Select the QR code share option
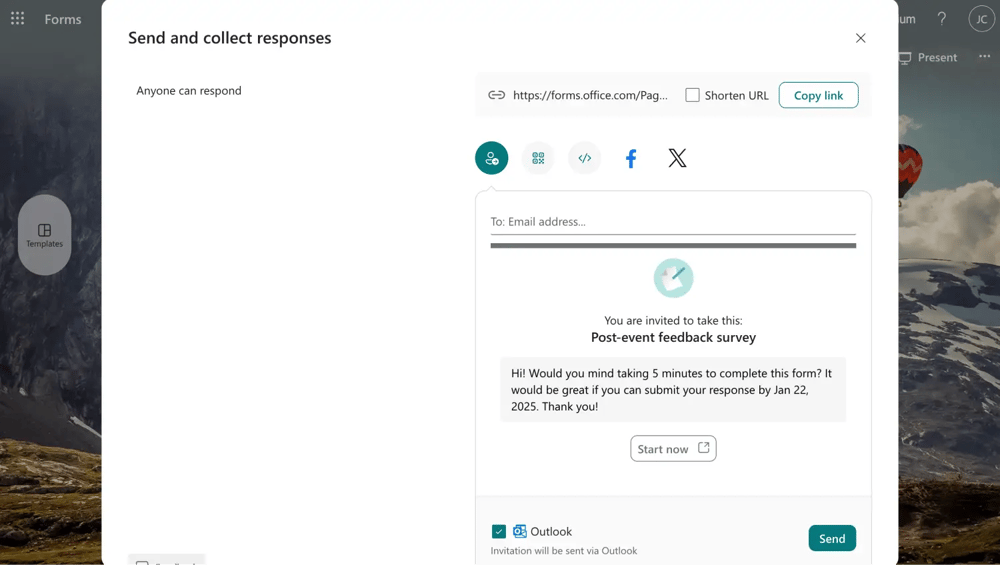The width and height of the screenshot is (1000, 565). point(538,158)
